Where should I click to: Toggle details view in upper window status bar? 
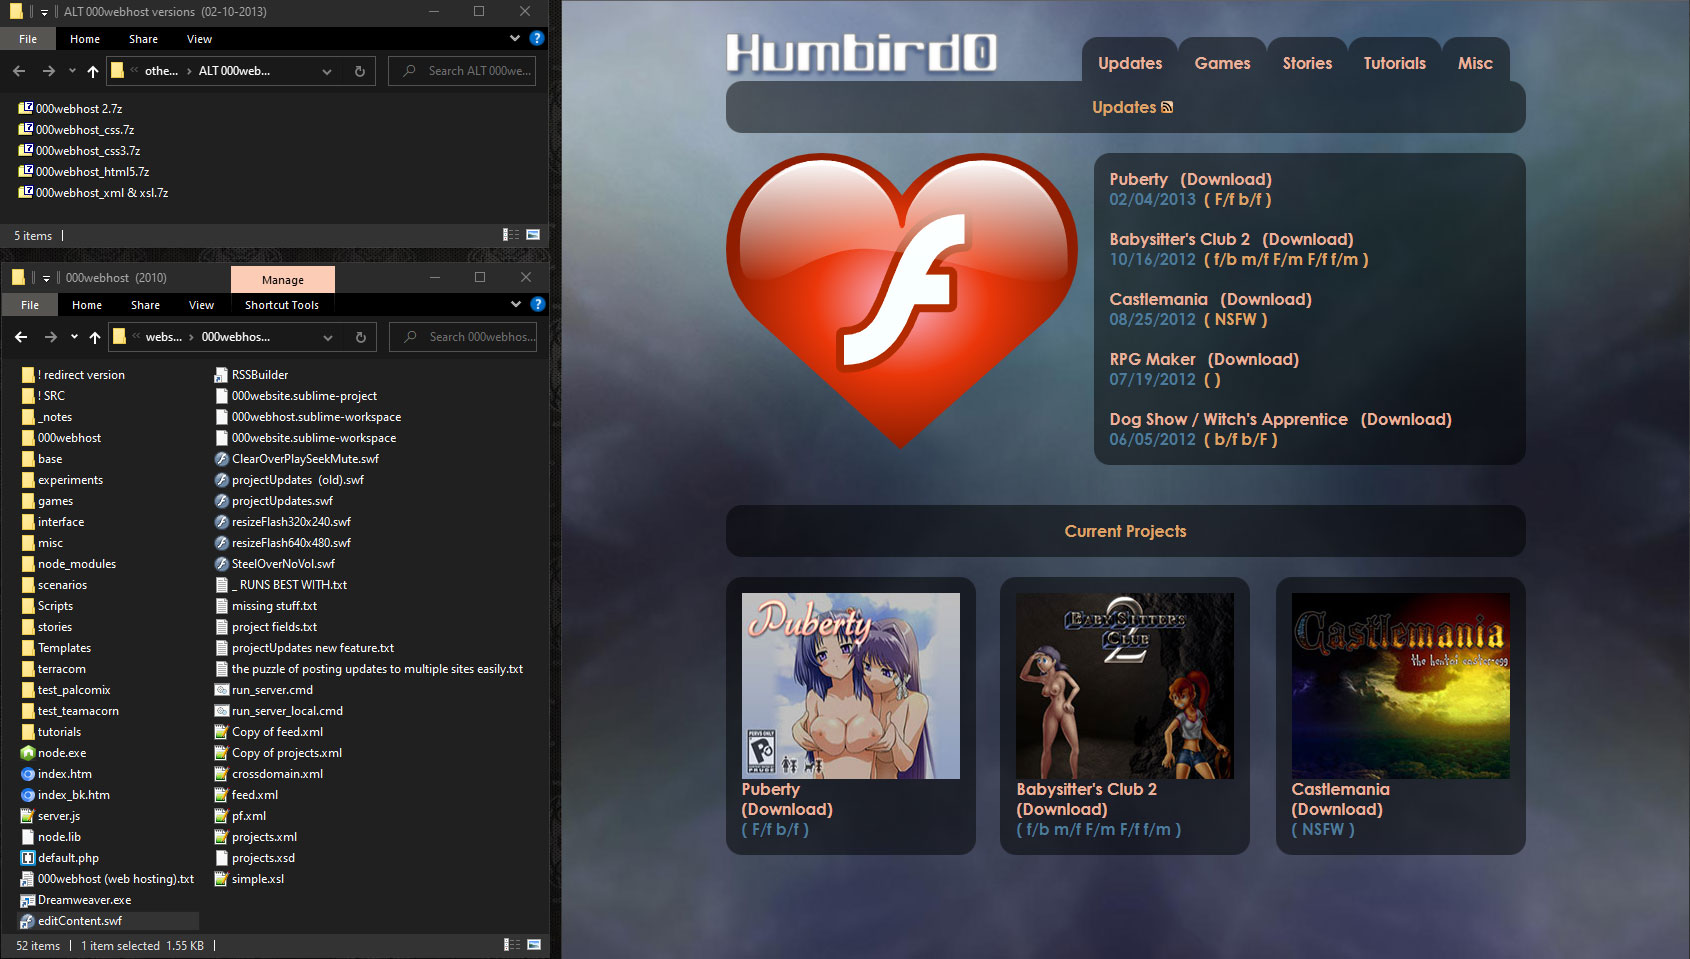click(511, 235)
